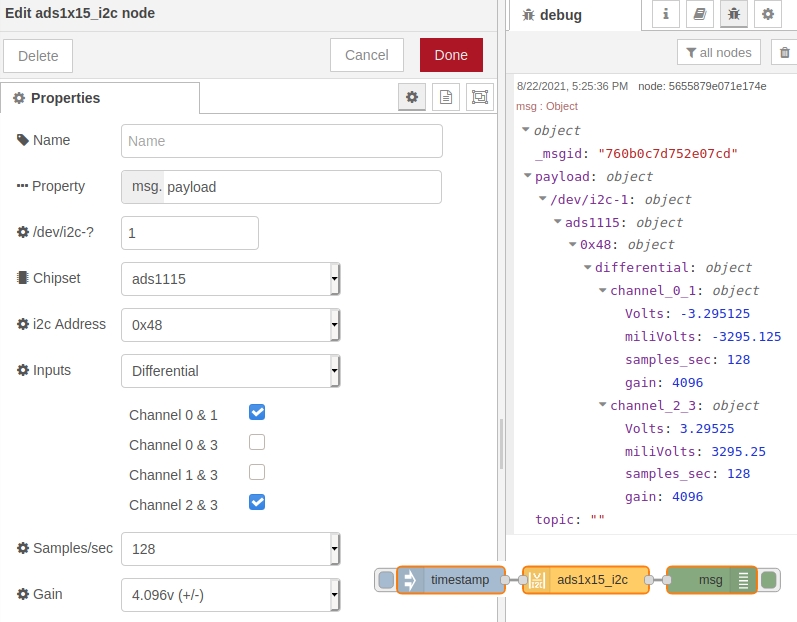This screenshot has width=797, height=622.
Task: Collapse the channel_2_3 object tree
Action: pyautogui.click(x=603, y=405)
